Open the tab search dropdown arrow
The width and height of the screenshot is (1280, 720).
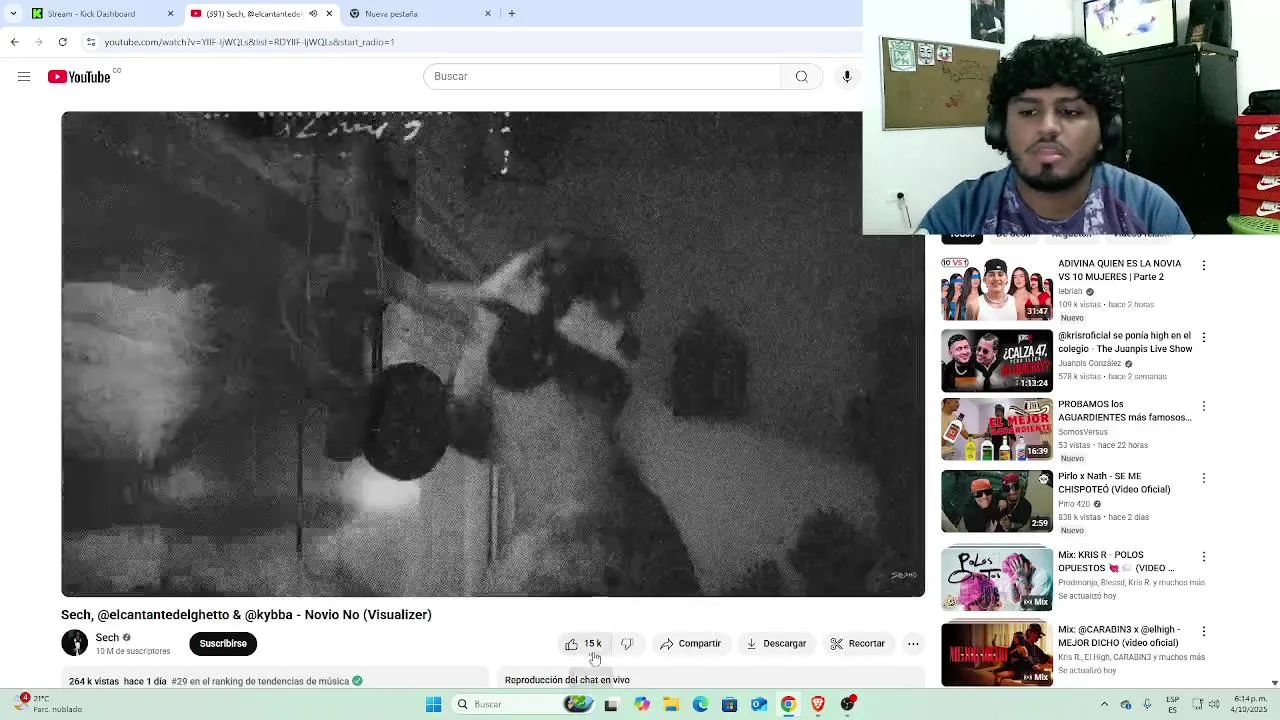click(12, 14)
